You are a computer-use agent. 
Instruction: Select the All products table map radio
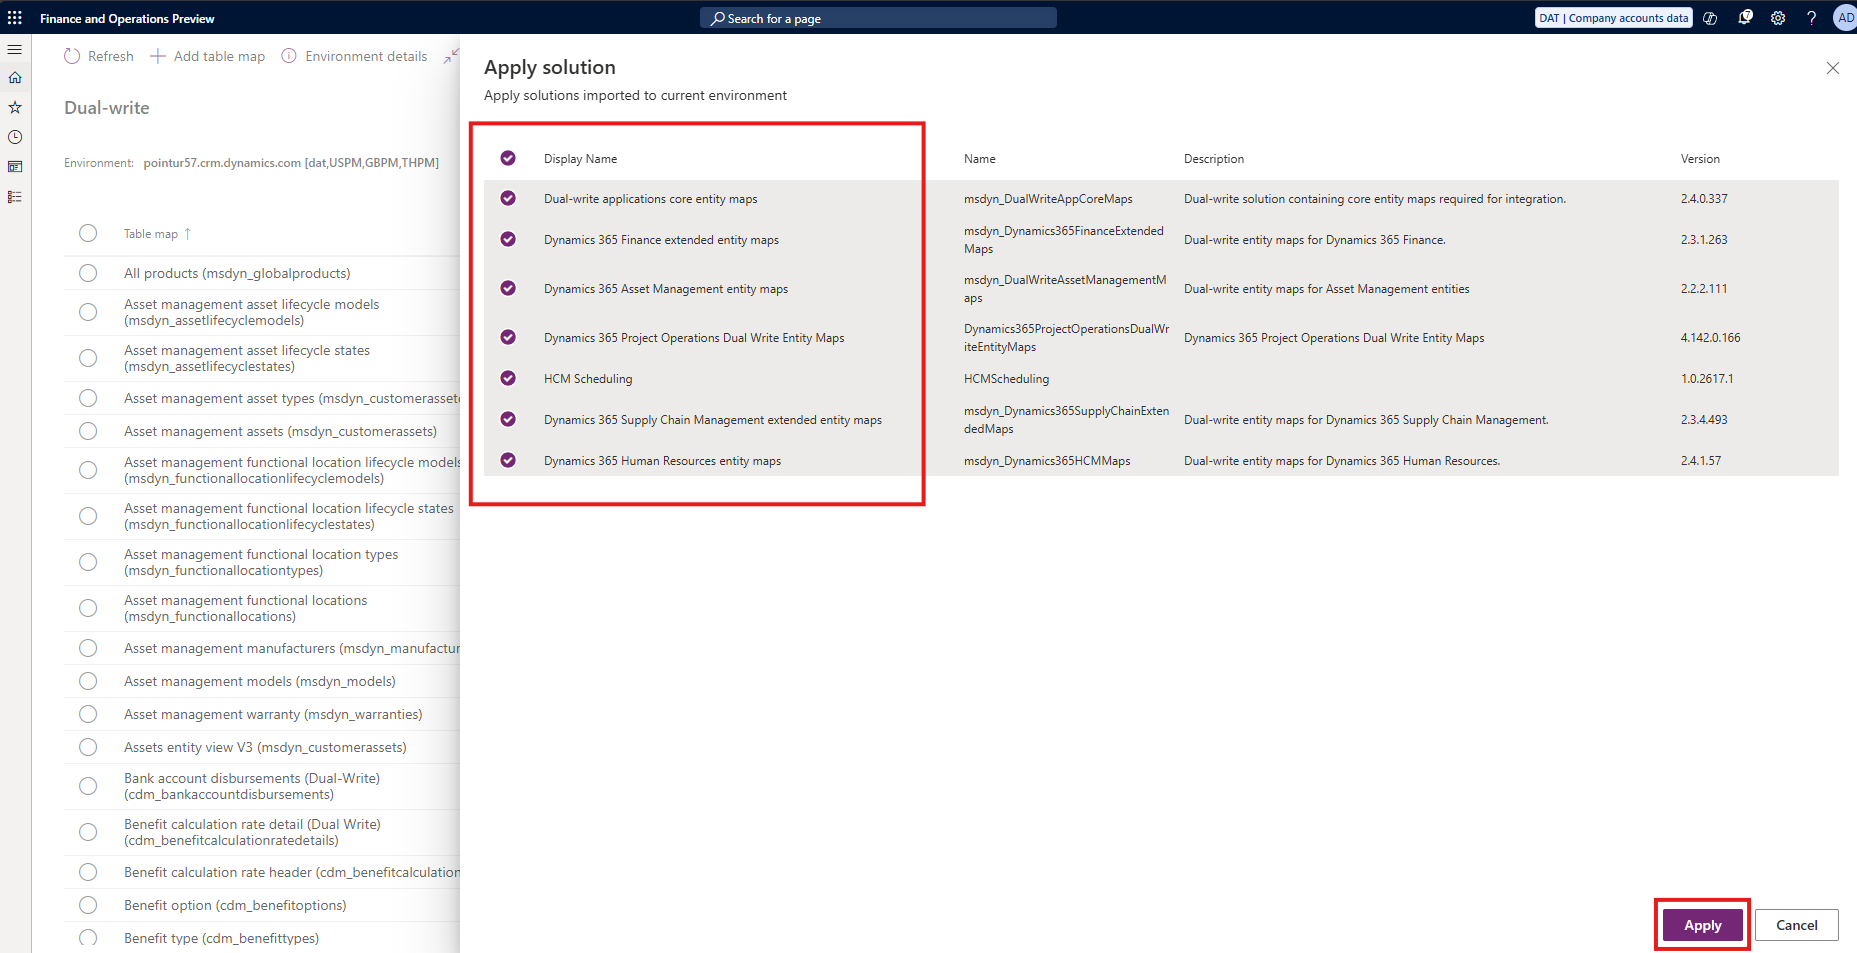(x=88, y=273)
